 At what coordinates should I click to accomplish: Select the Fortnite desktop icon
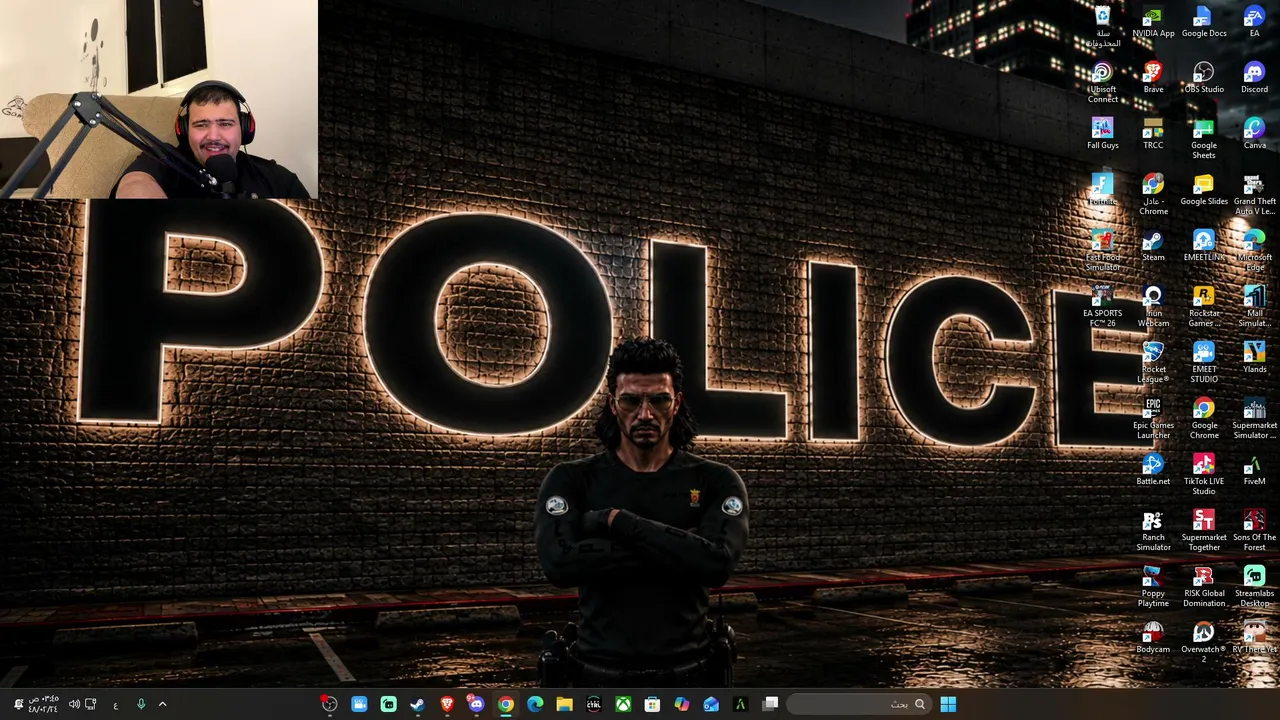1103,190
